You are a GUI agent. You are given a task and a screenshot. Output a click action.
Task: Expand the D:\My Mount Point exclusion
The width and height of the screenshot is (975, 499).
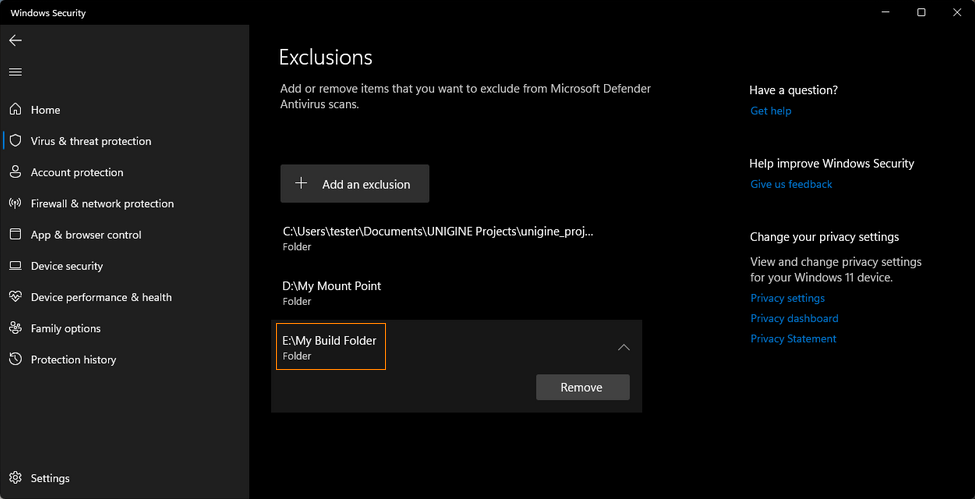click(456, 293)
